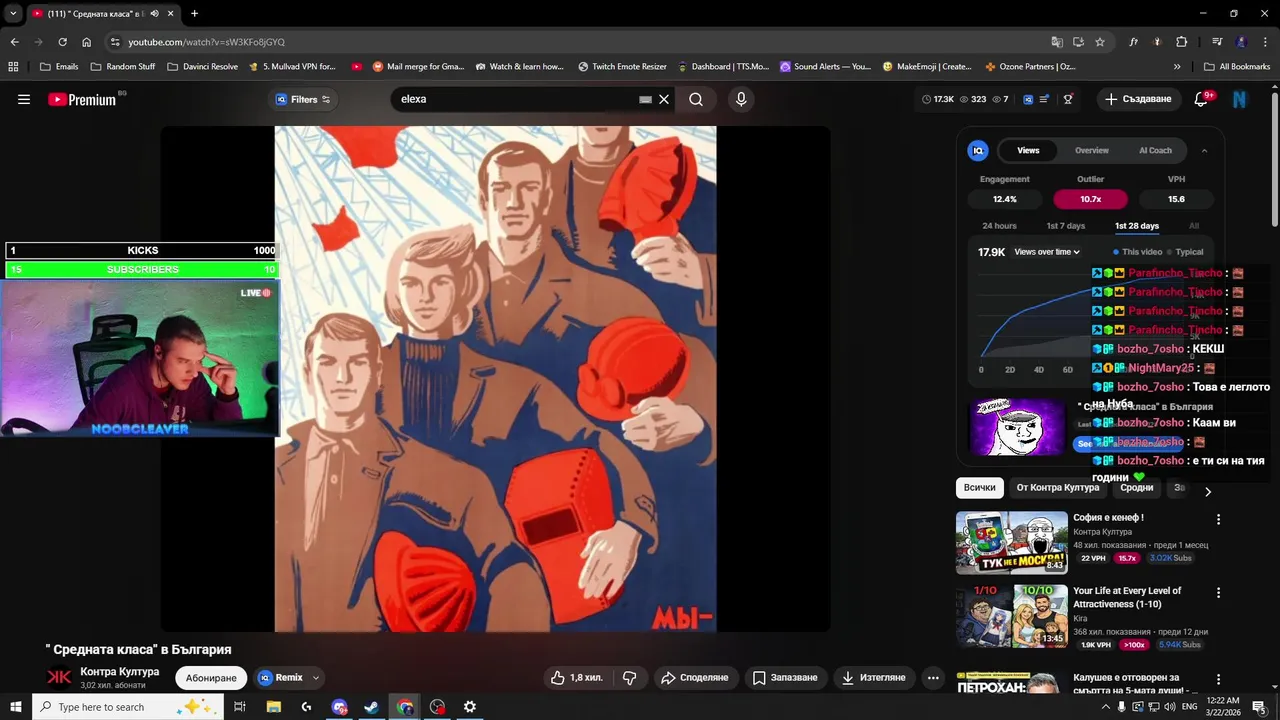This screenshot has height=720, width=1280.
Task: Open File Explorer from the taskbar
Action: (x=274, y=707)
